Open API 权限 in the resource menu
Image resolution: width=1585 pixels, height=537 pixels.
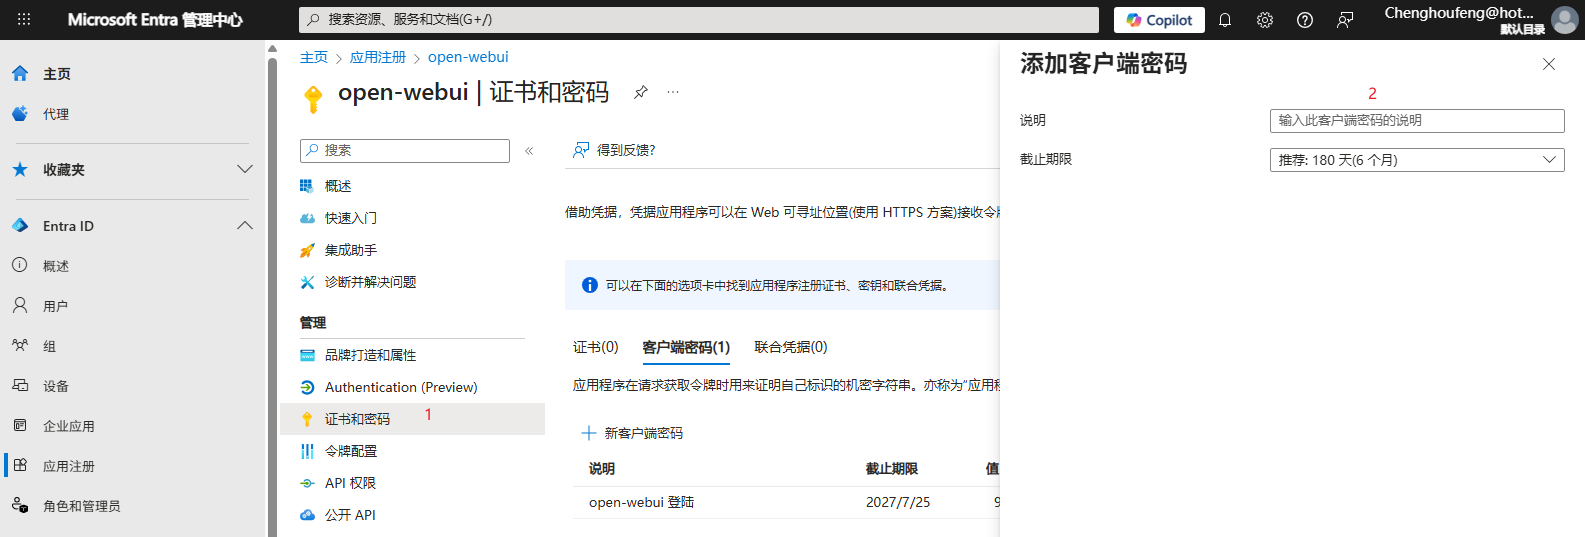pyautogui.click(x=350, y=483)
